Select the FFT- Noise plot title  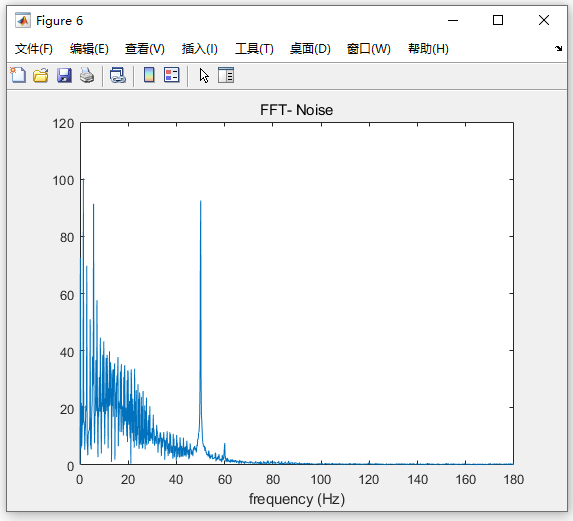coord(296,110)
